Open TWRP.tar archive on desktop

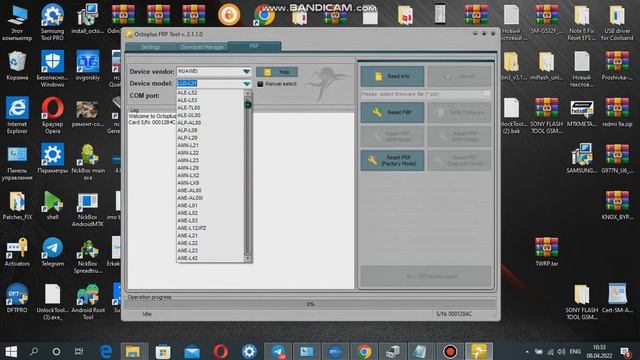pyautogui.click(x=547, y=252)
